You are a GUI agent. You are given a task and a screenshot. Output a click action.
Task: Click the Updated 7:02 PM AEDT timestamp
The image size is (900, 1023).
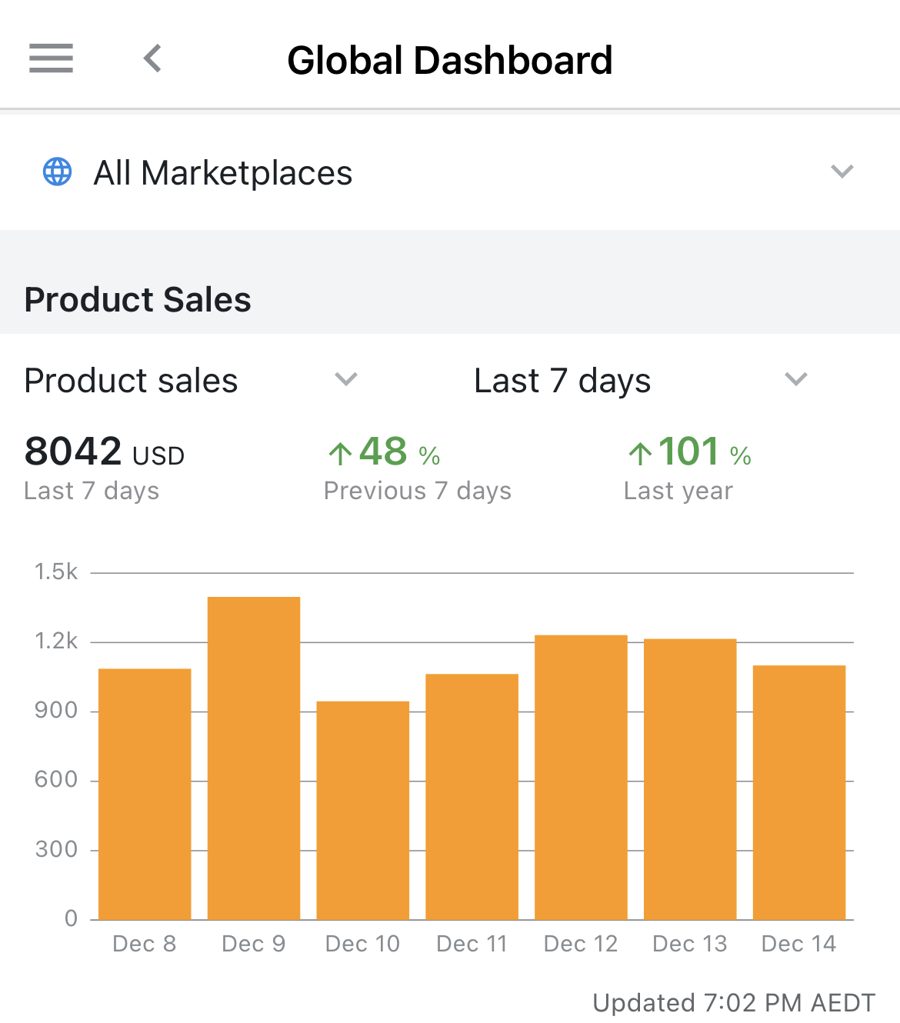pyautogui.click(x=734, y=1002)
